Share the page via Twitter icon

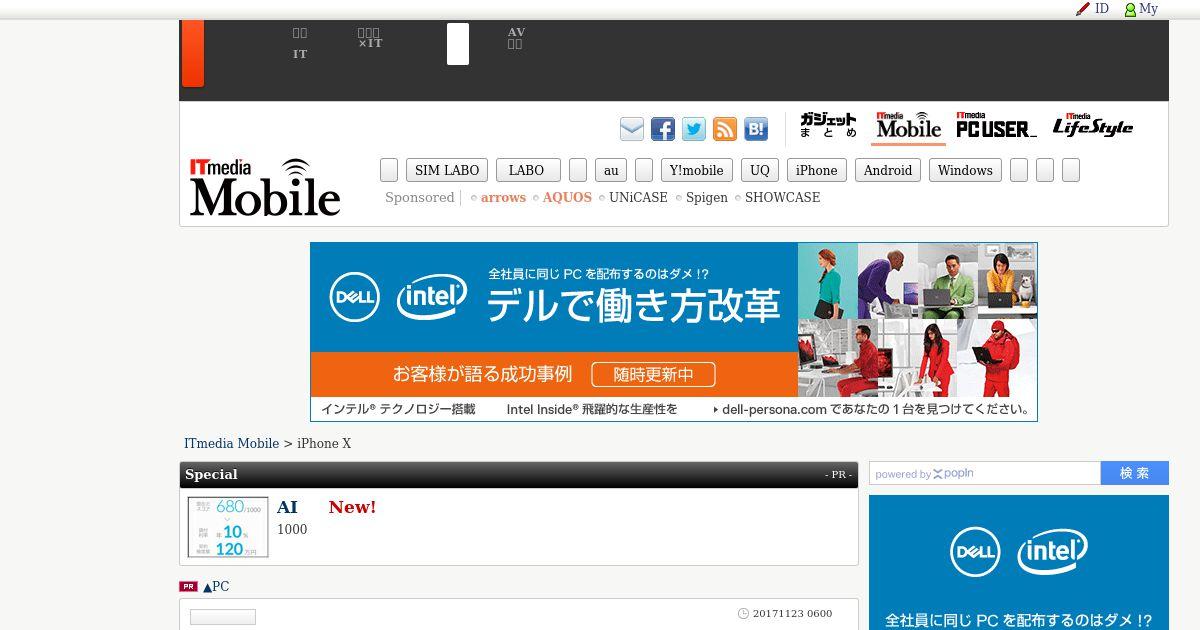694,129
